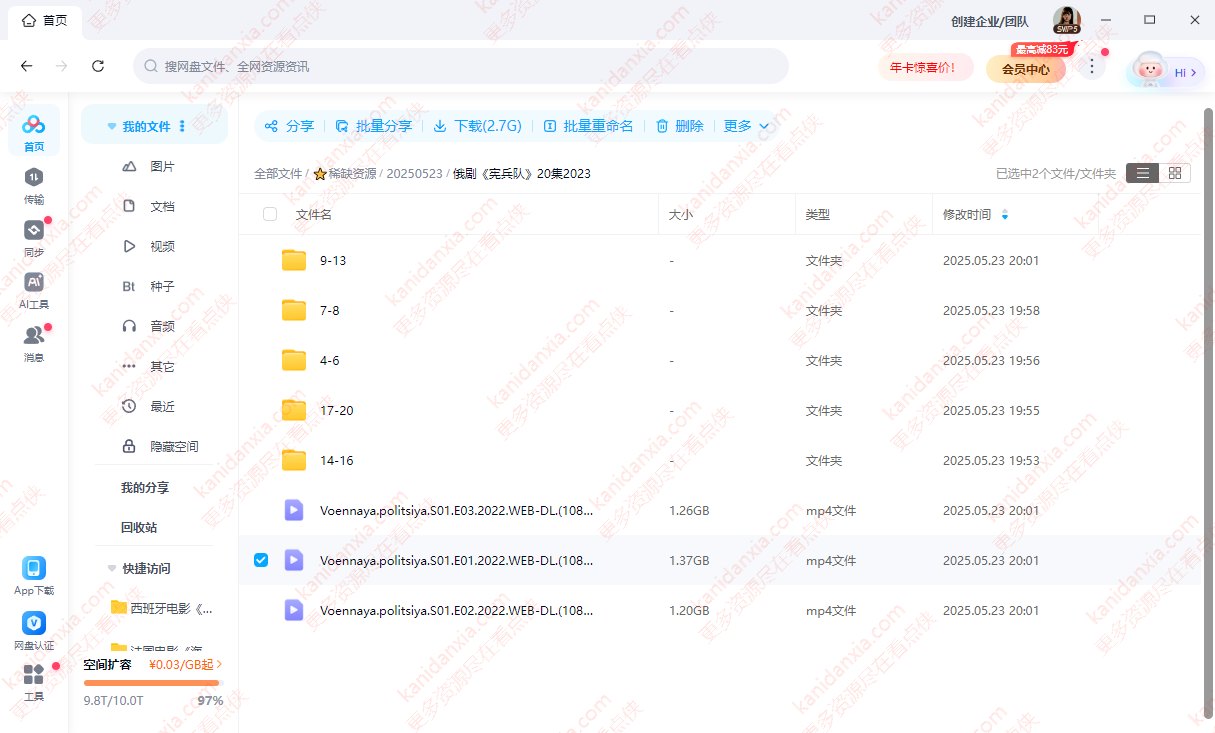Open the 同步 sync panel
1215x733 pixels.
34,237
